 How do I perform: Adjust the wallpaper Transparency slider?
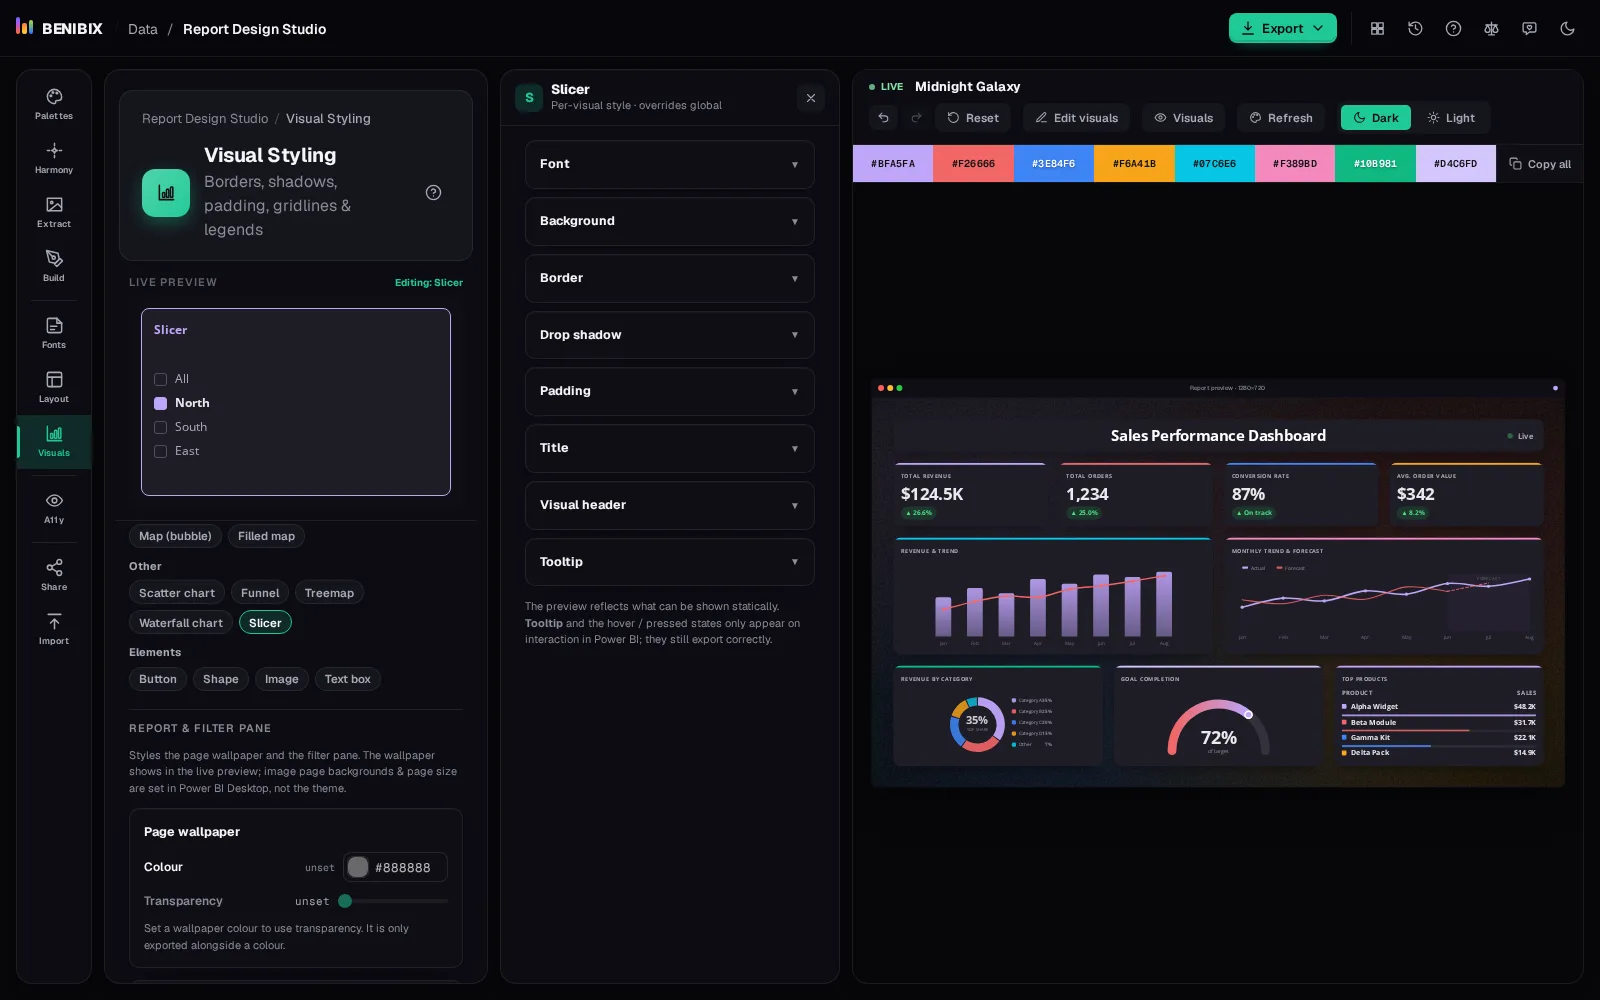coord(395,901)
